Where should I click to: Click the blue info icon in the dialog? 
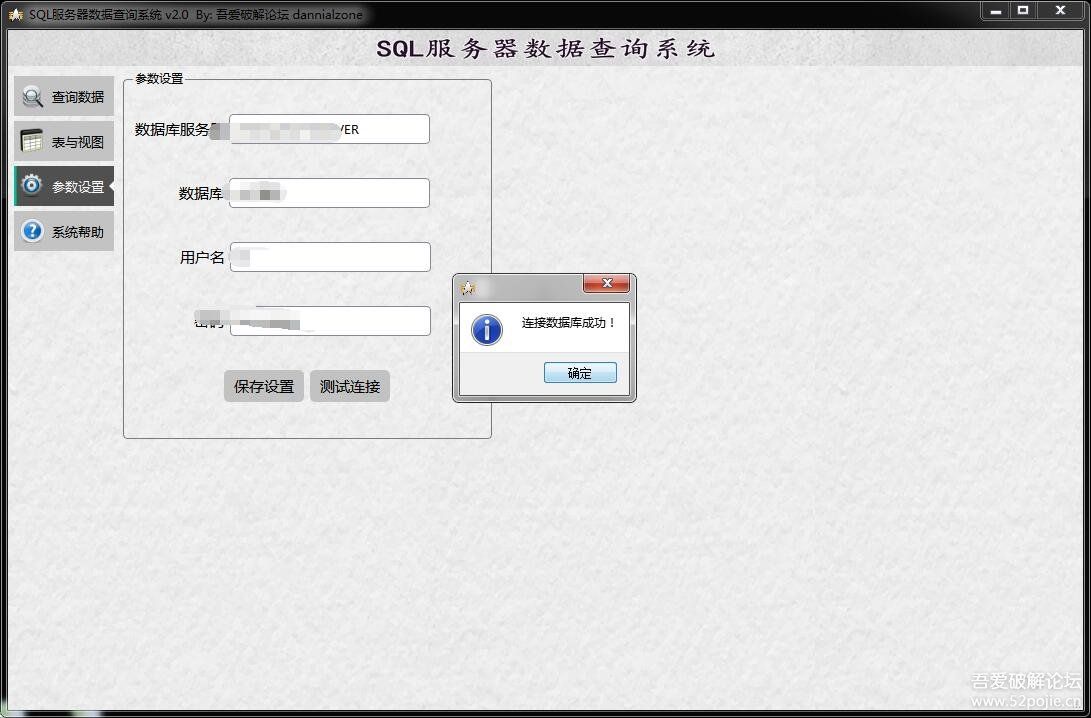487,329
